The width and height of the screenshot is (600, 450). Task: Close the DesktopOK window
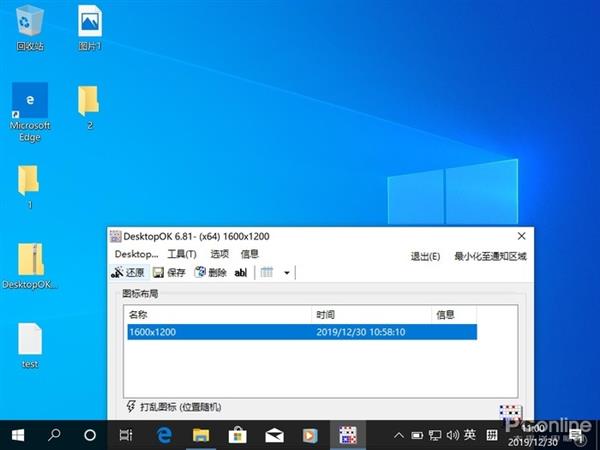[x=521, y=236]
